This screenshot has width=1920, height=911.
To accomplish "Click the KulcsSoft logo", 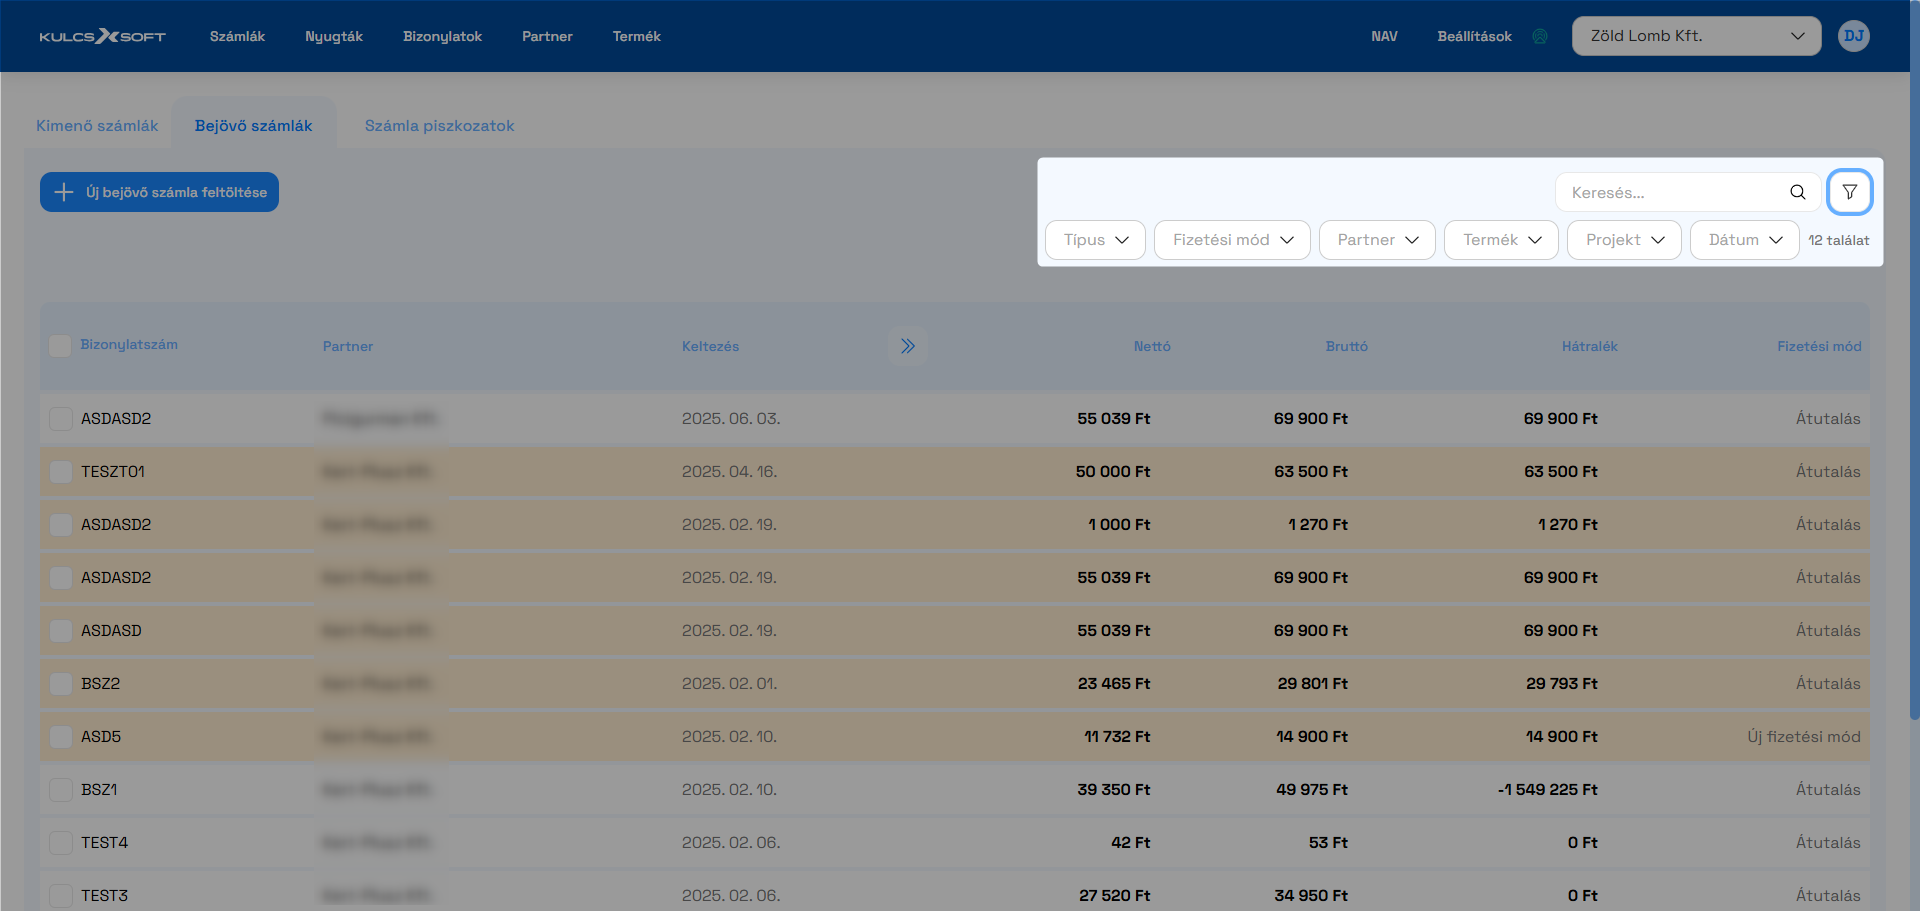I will pyautogui.click(x=102, y=36).
